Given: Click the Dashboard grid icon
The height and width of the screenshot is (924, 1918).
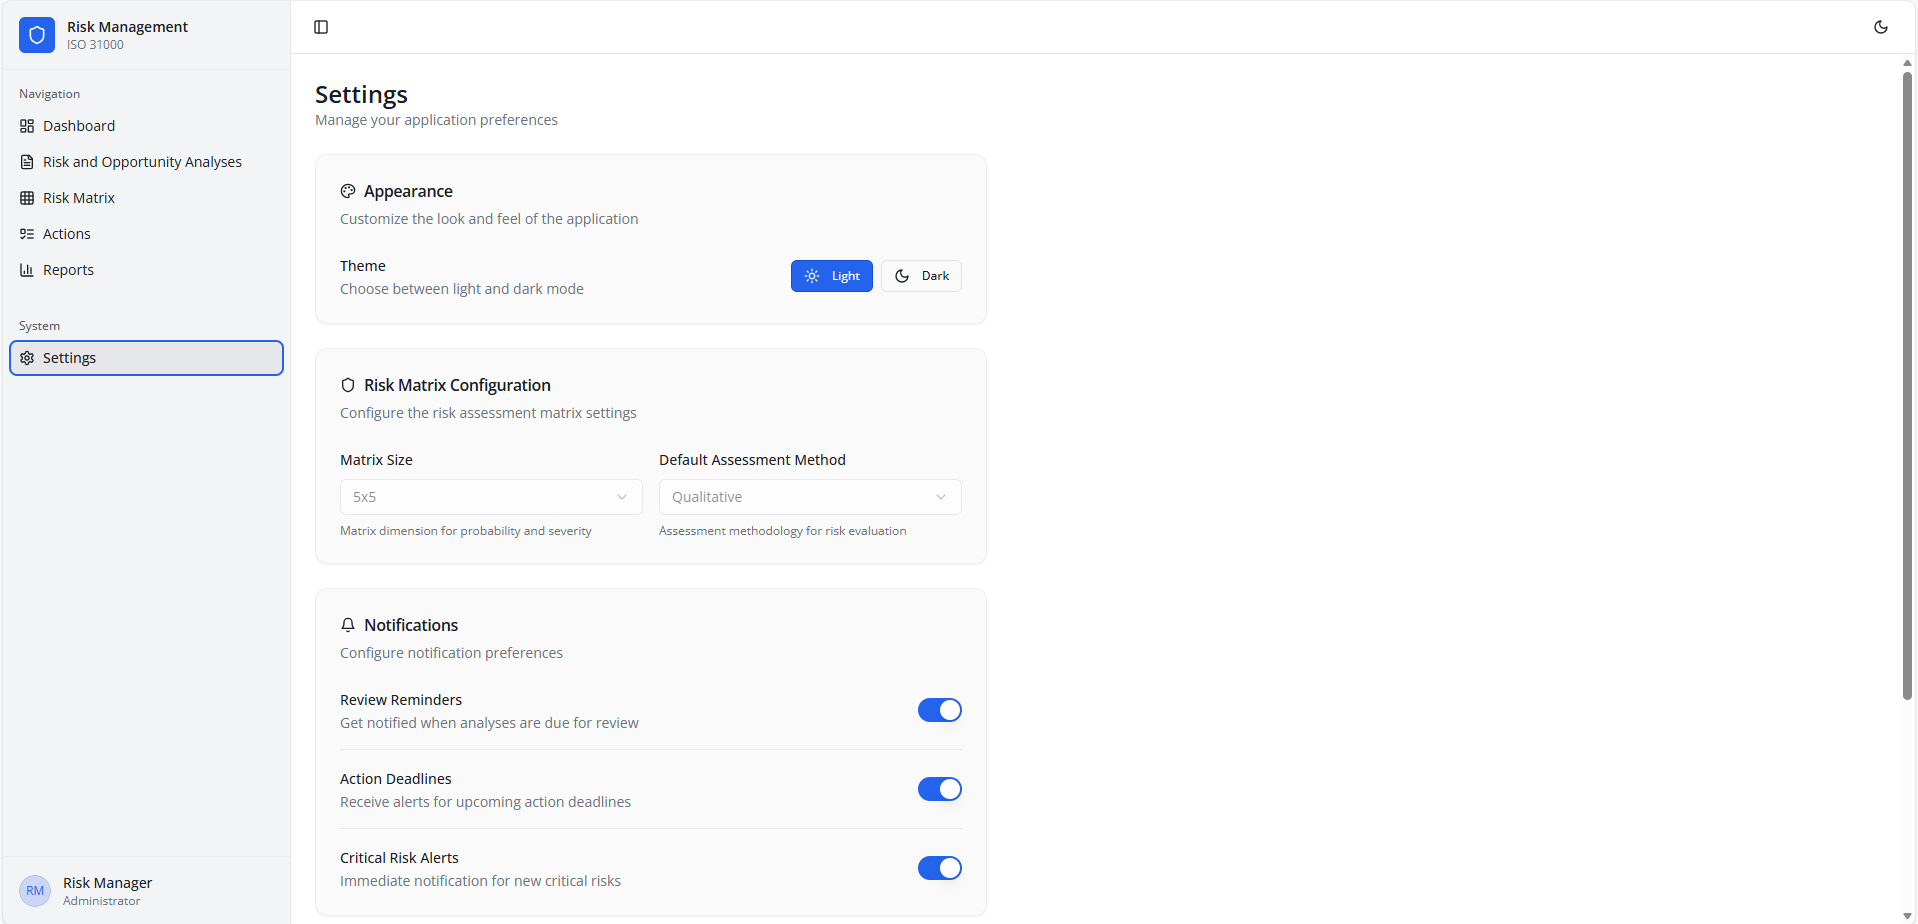Looking at the screenshot, I should click(x=26, y=126).
